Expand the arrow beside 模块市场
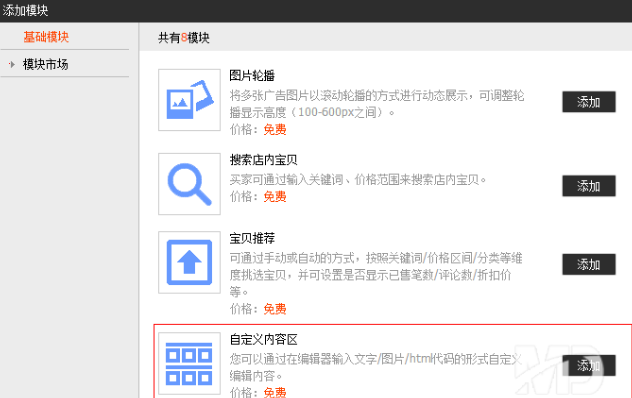Screen dimensions: 632x398 pos(12,64)
